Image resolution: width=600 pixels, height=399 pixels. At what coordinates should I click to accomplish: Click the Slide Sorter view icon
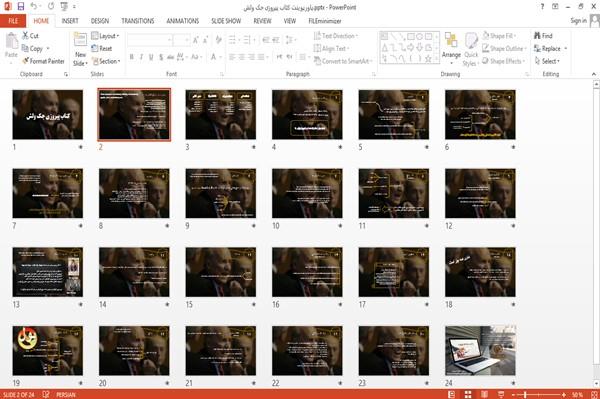pos(468,394)
